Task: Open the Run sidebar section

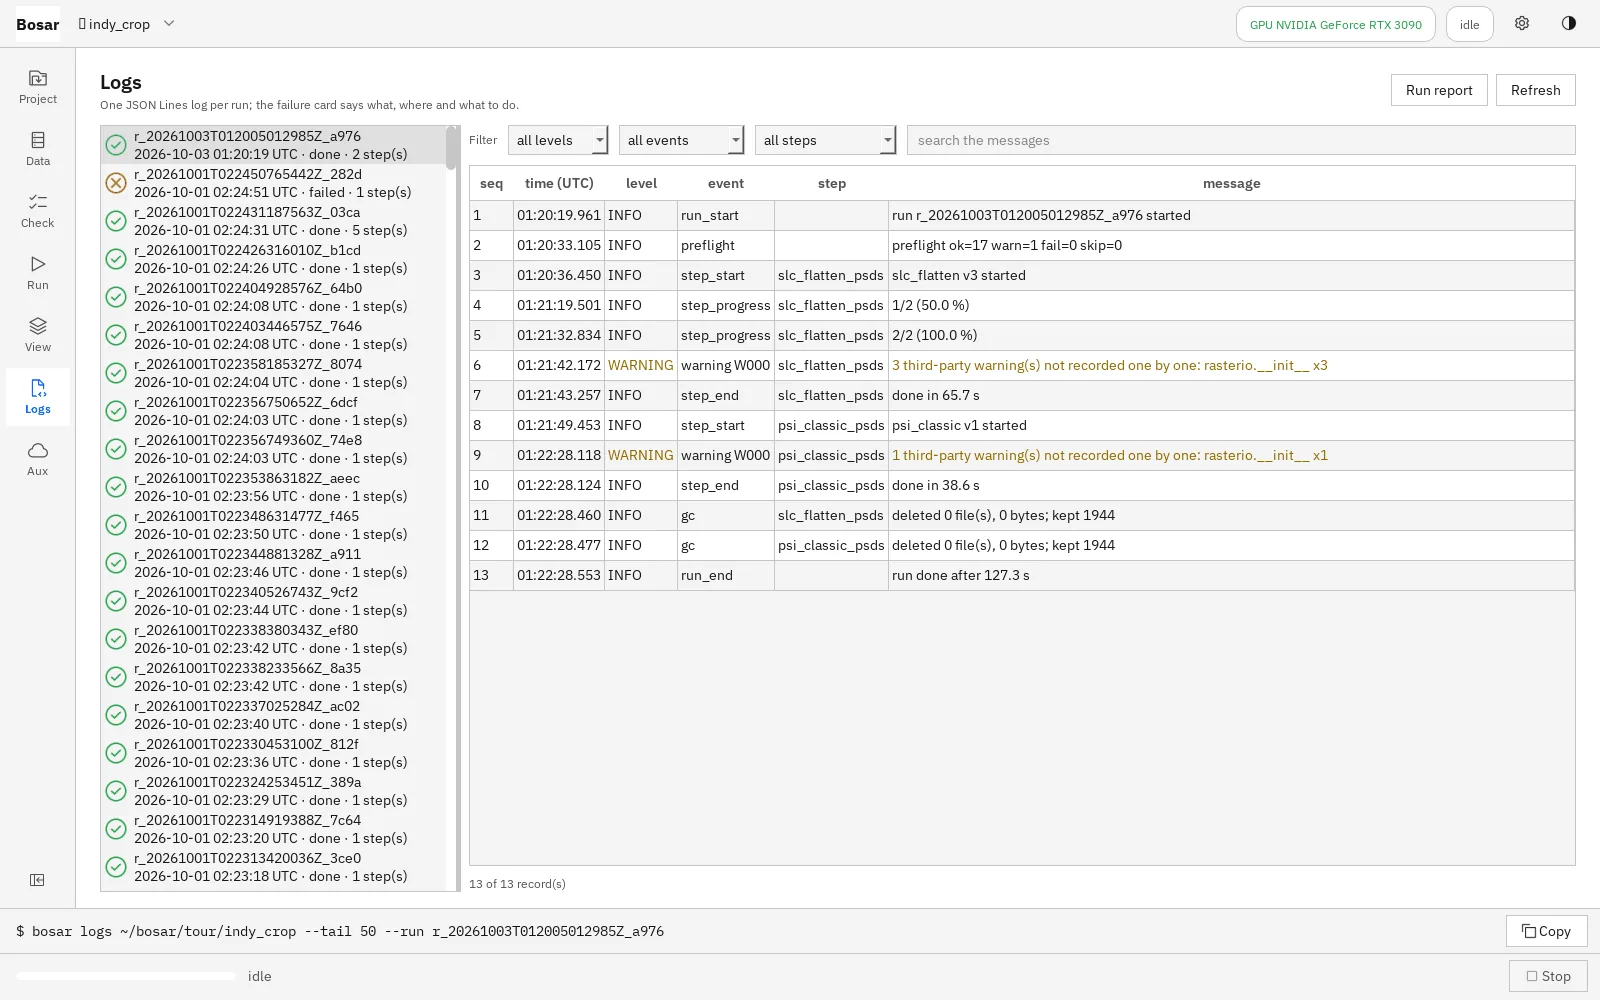Action: (38, 273)
